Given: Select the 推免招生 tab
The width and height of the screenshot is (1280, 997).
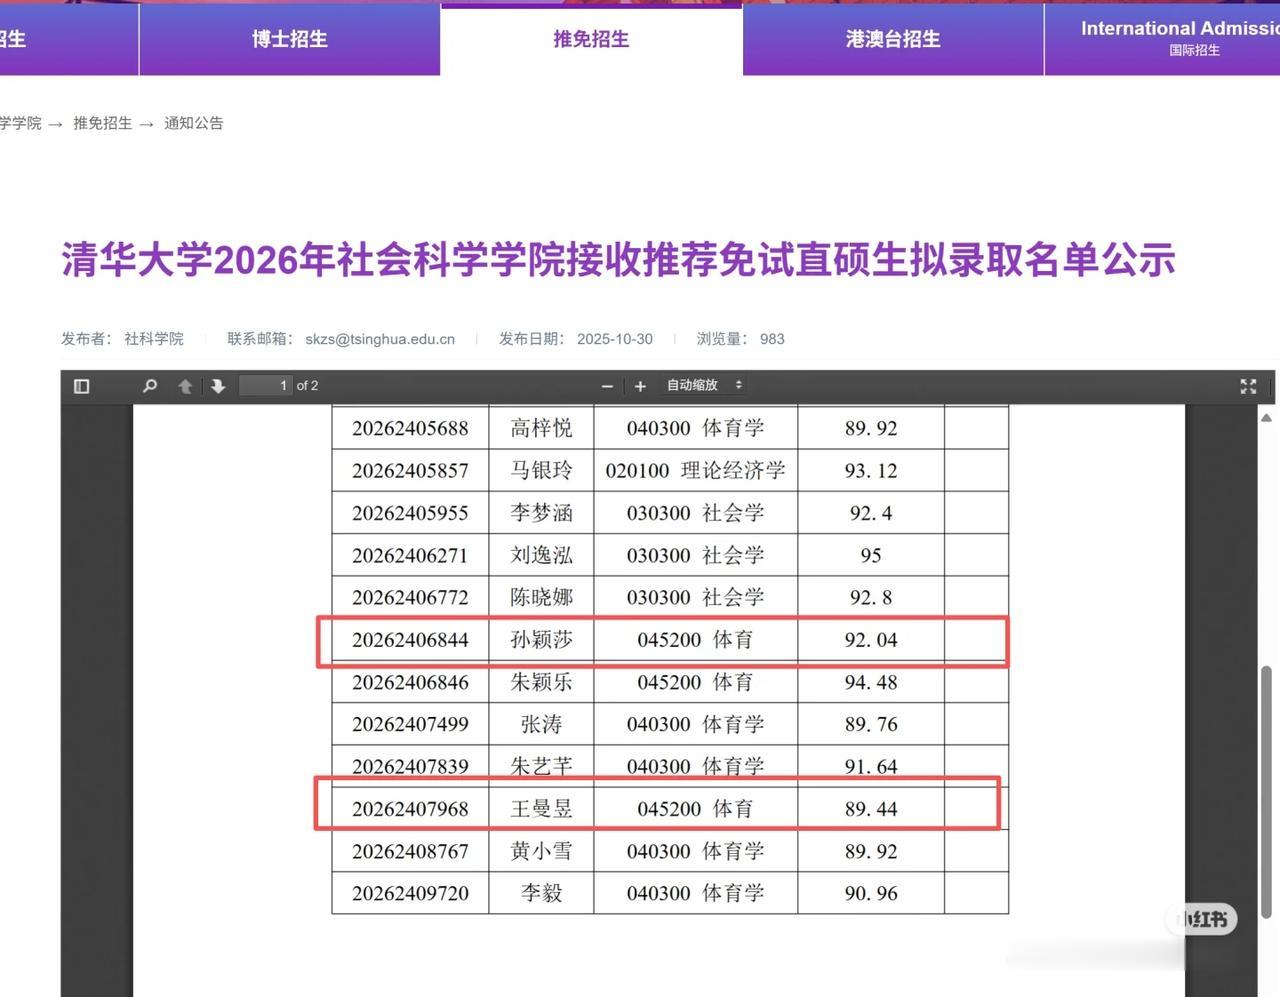Looking at the screenshot, I should click(591, 39).
